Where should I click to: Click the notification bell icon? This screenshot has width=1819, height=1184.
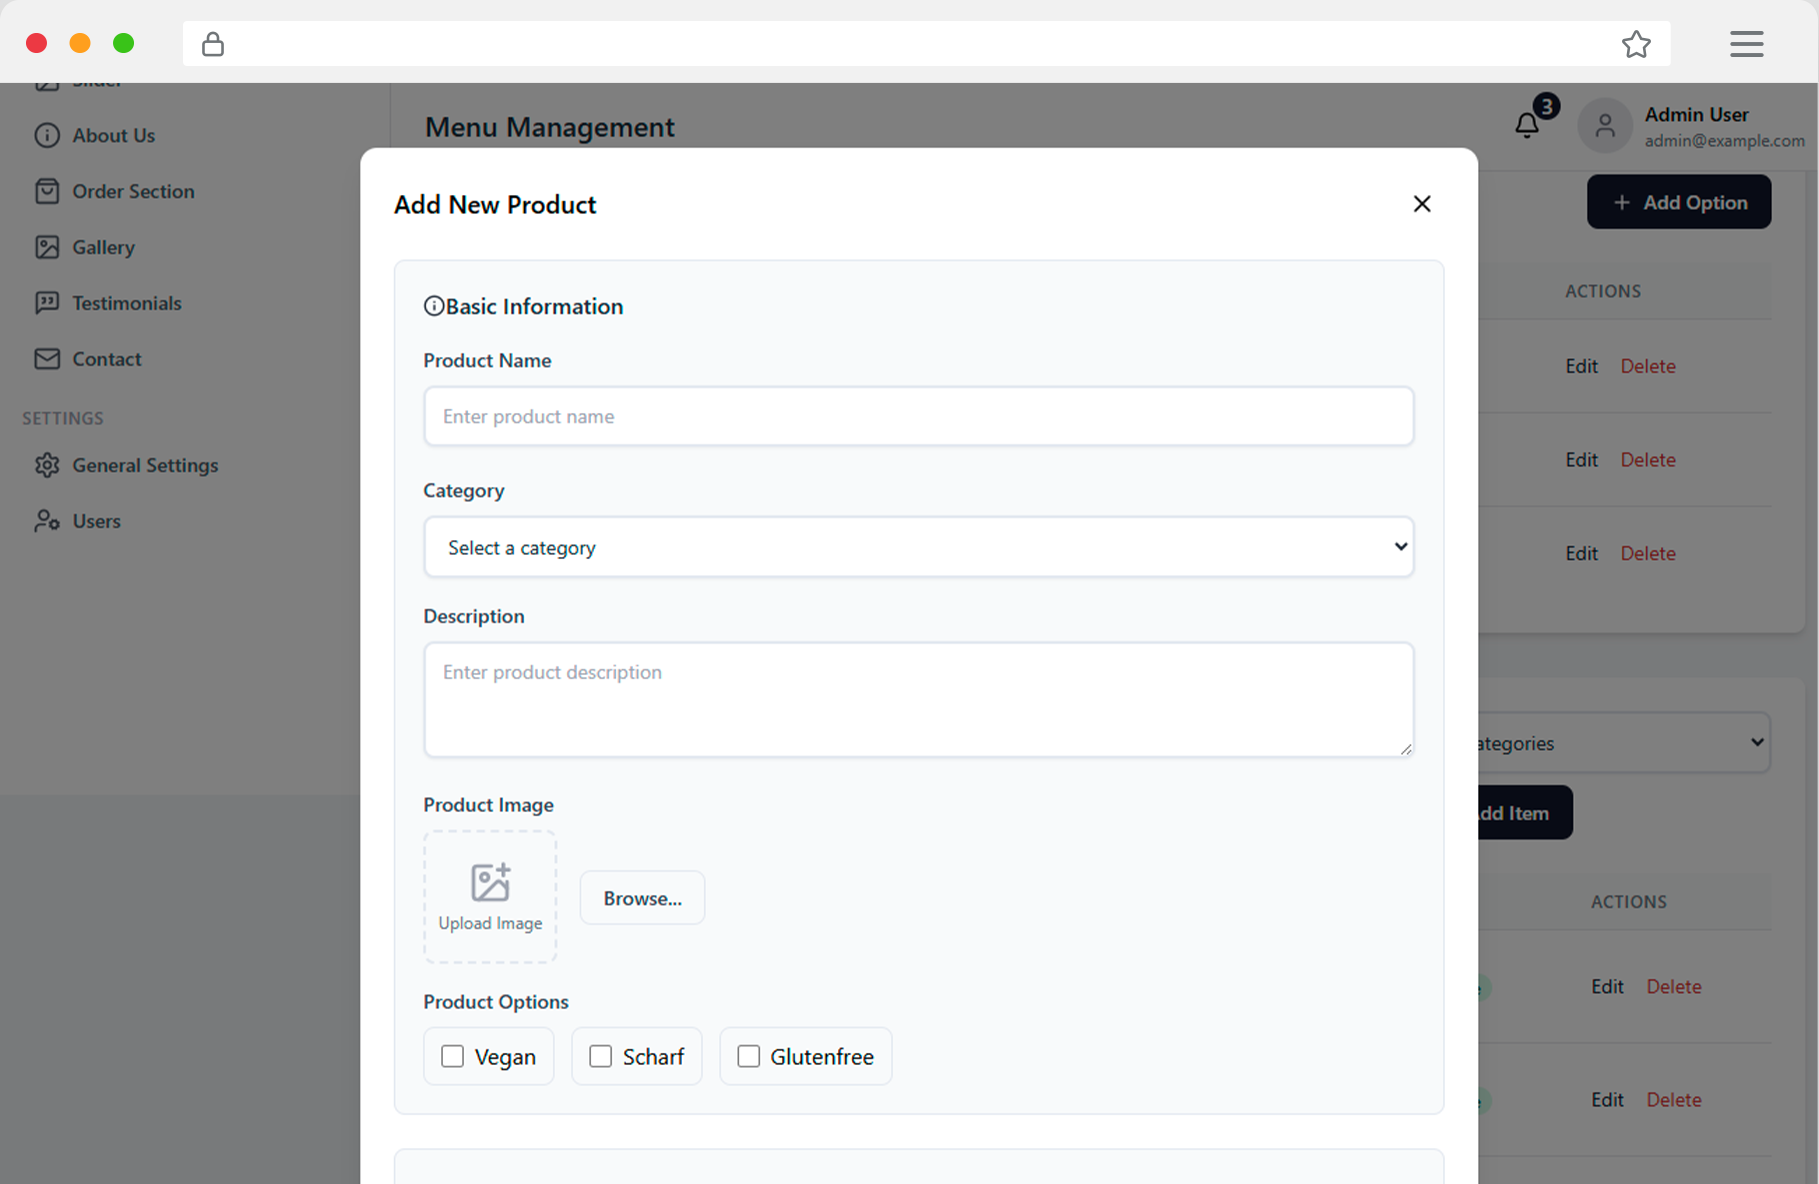1527,125
